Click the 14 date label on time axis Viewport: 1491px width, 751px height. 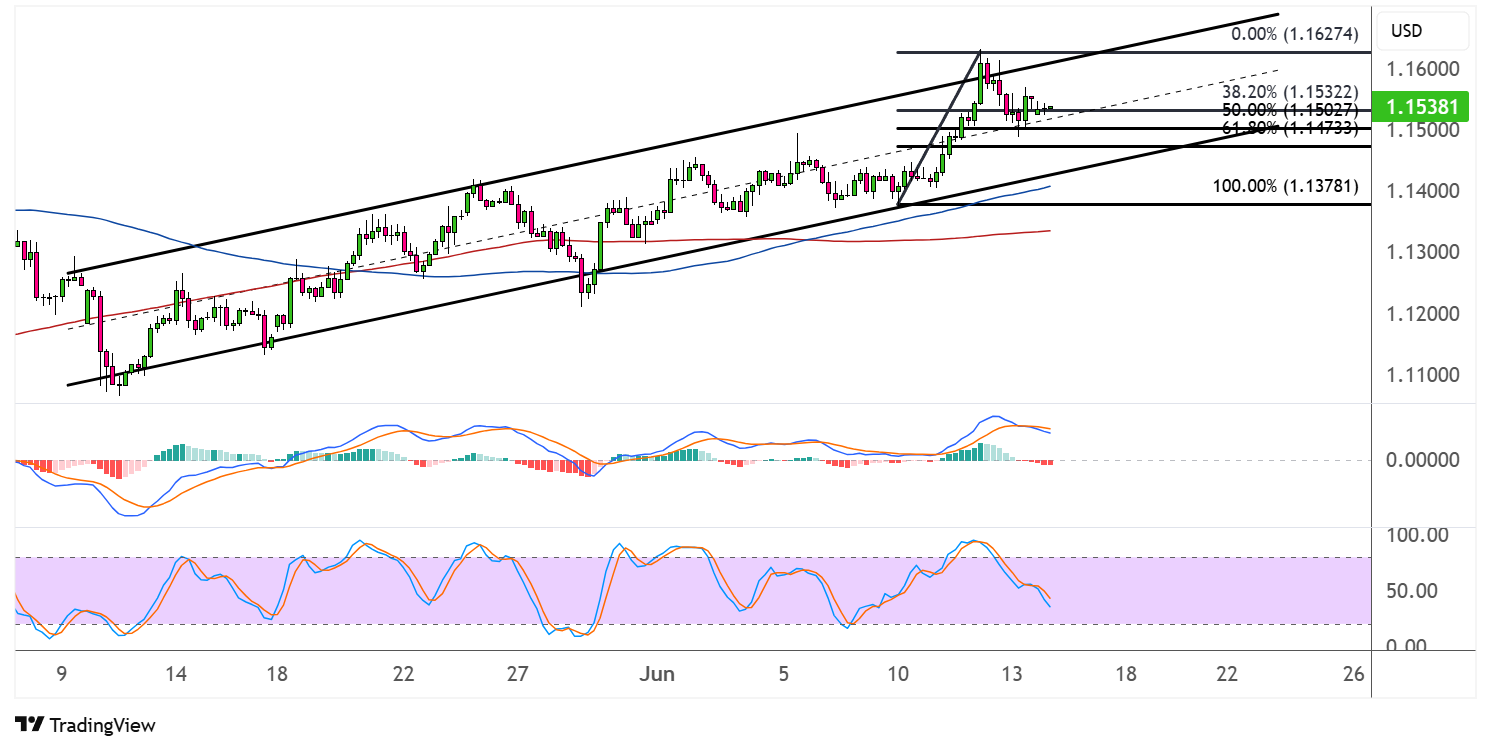[x=176, y=674]
